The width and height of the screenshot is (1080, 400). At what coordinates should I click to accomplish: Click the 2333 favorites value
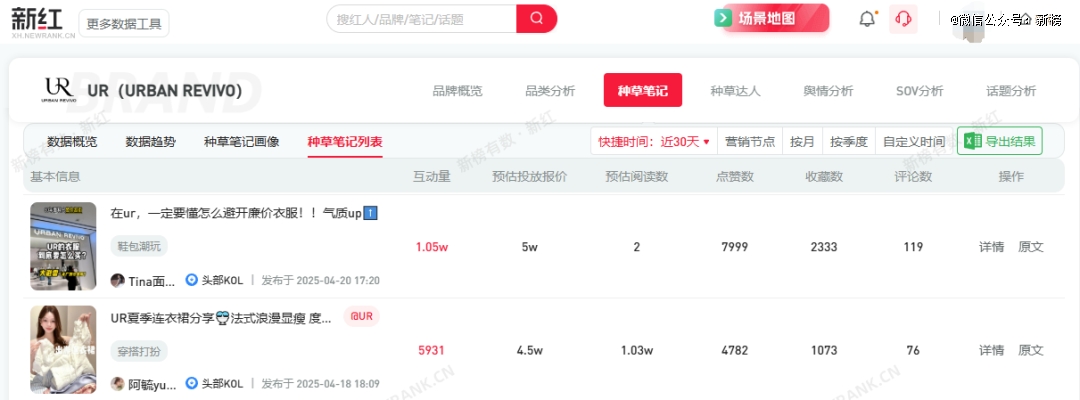824,247
